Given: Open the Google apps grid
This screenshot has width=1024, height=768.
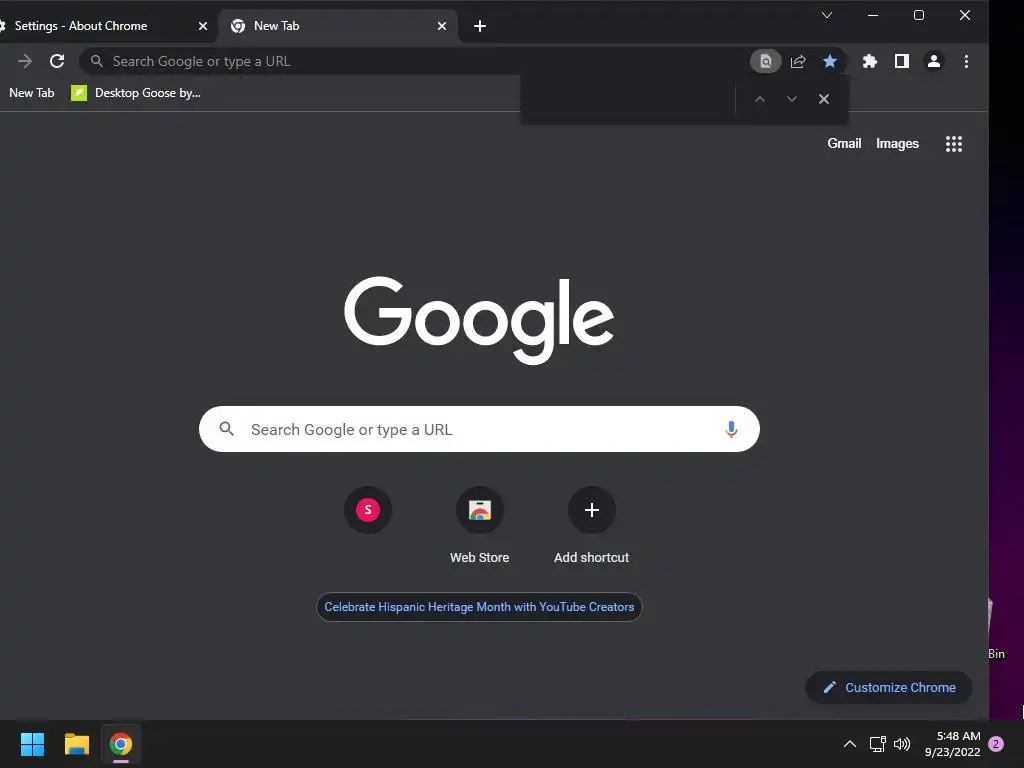Looking at the screenshot, I should pos(953,144).
